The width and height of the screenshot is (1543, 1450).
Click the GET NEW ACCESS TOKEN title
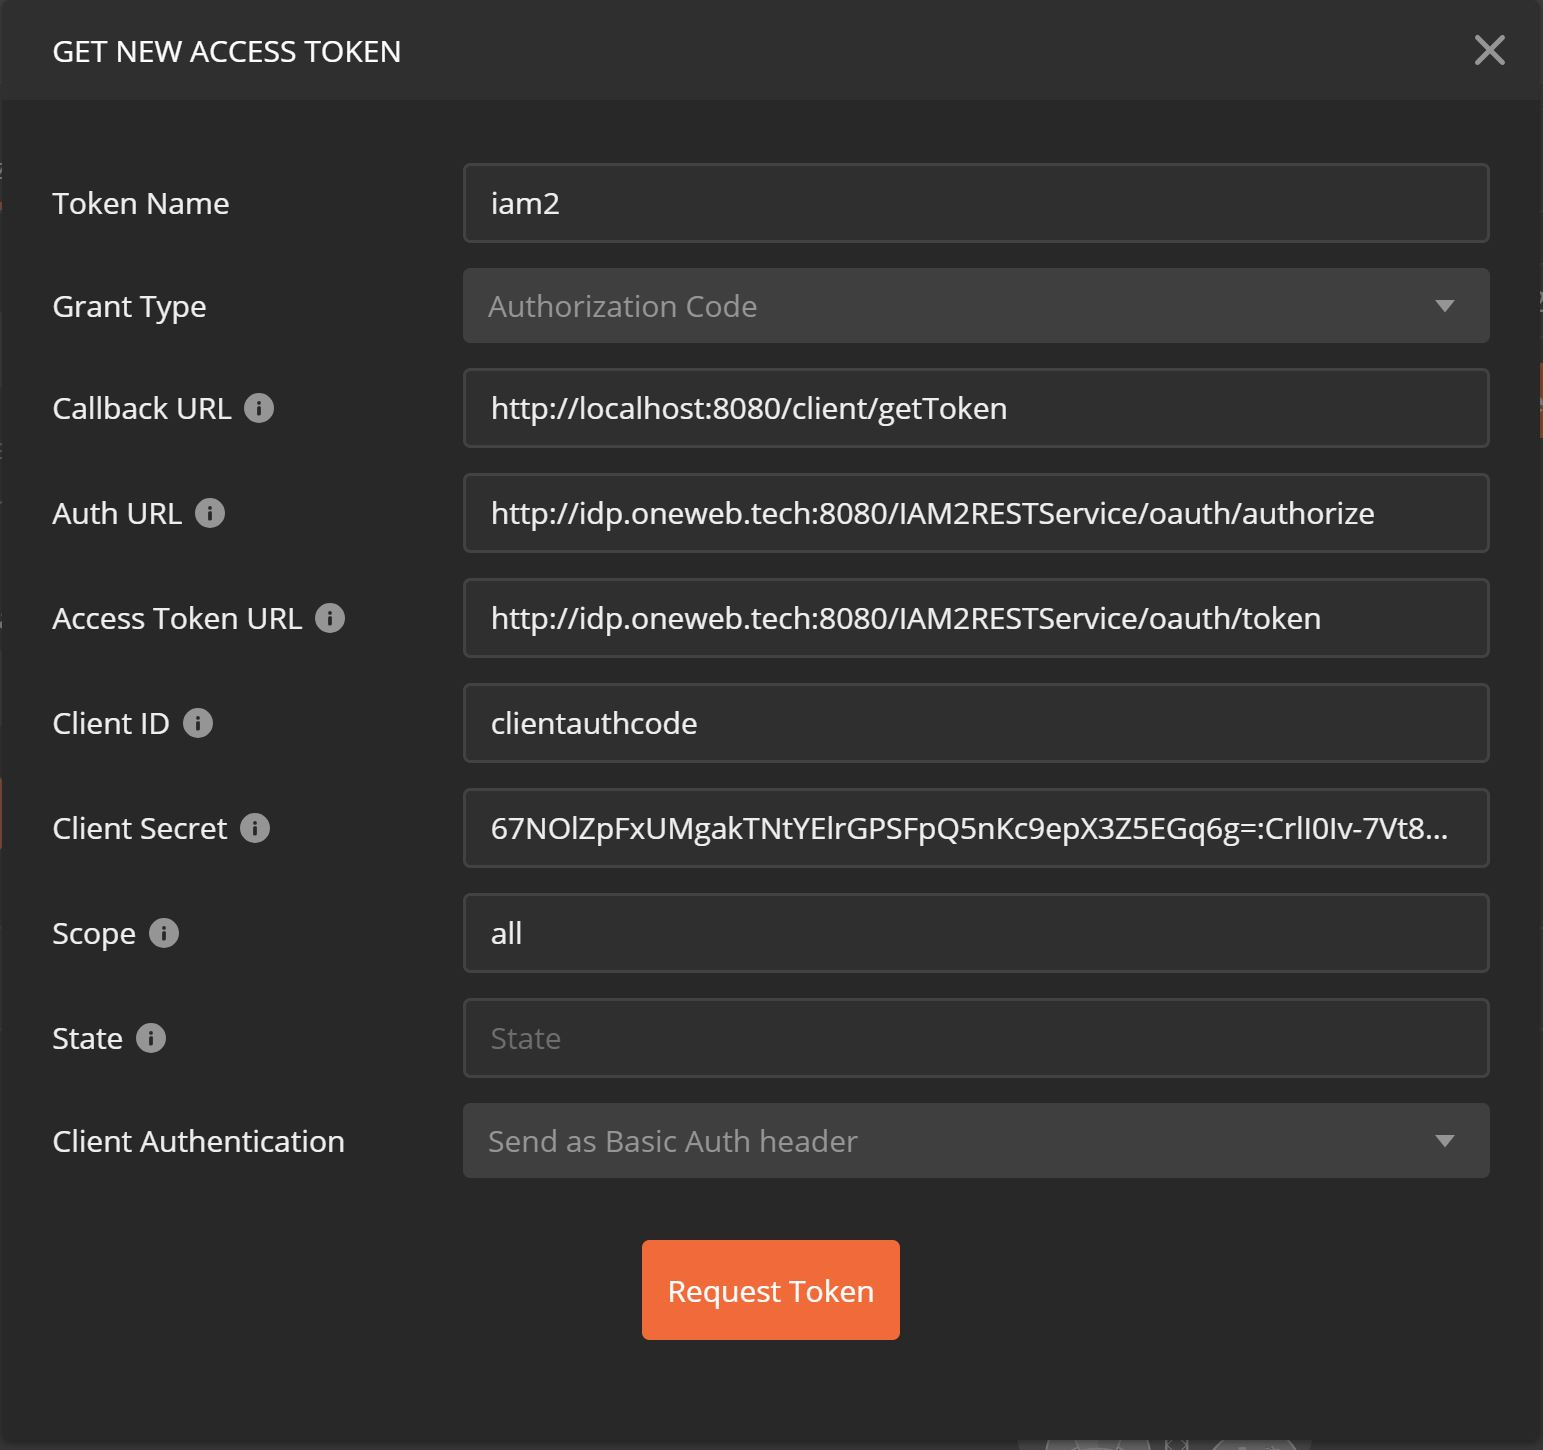coord(227,51)
